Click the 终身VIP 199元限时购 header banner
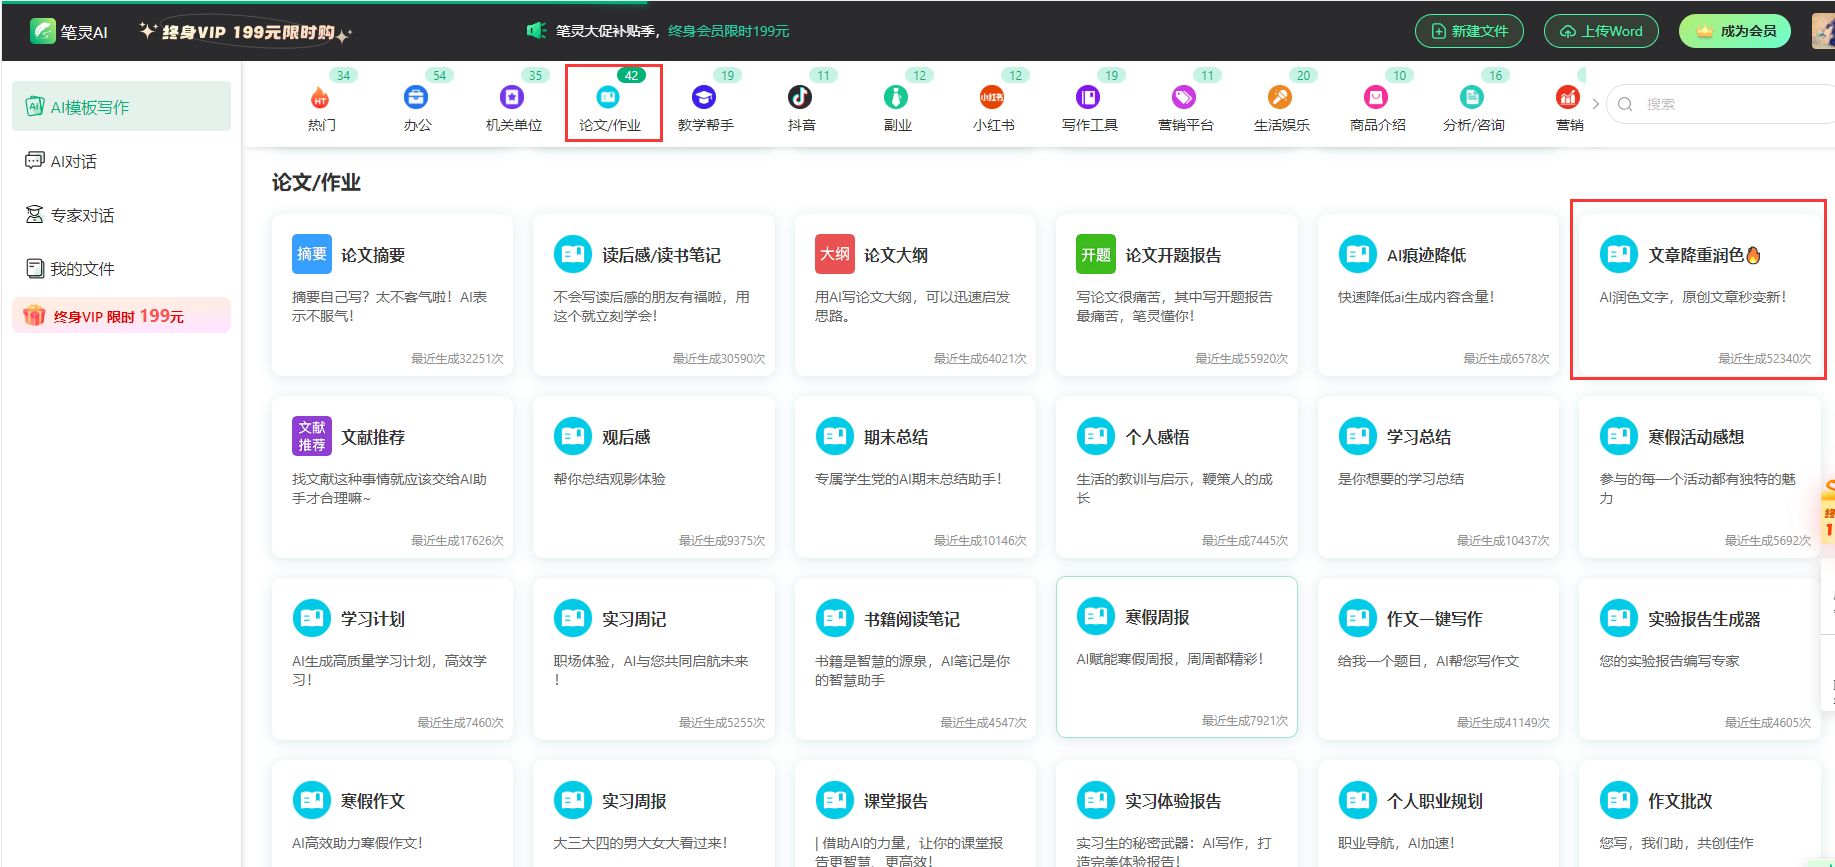1835x867 pixels. coord(246,32)
